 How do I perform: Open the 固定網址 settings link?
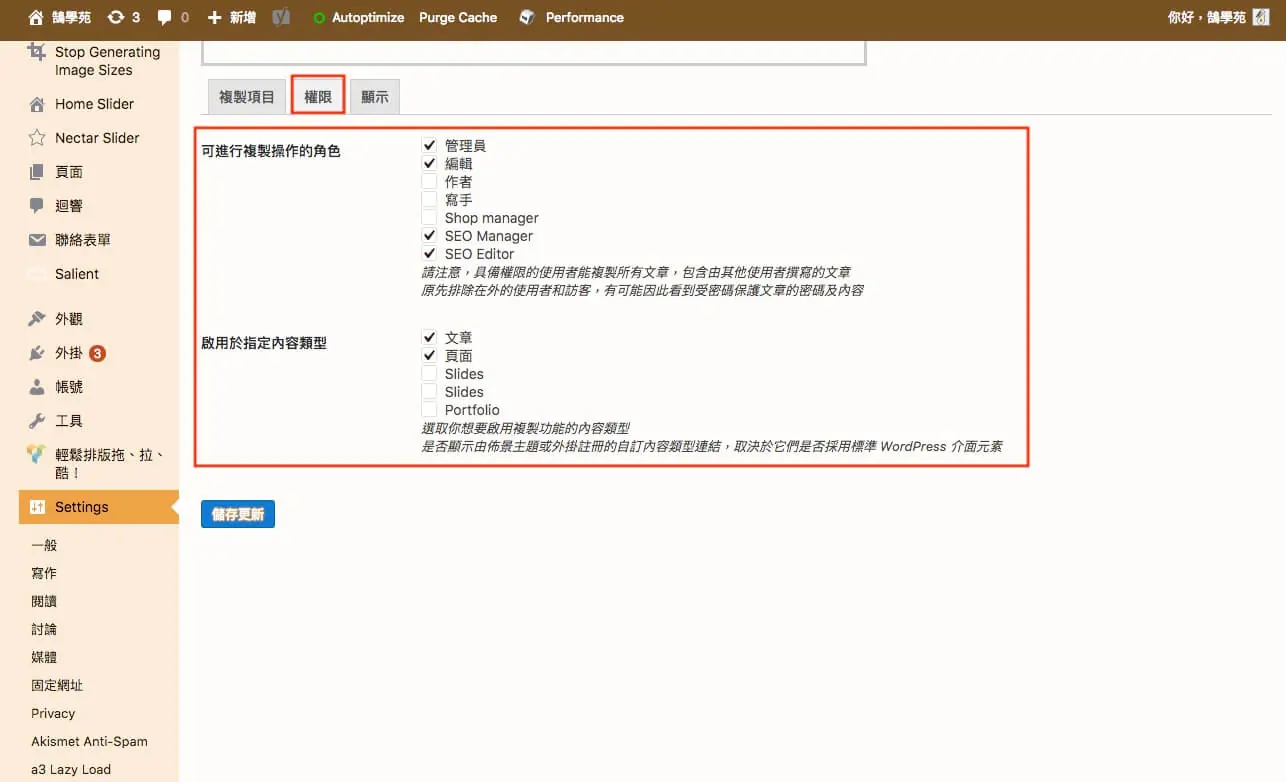click(x=57, y=685)
